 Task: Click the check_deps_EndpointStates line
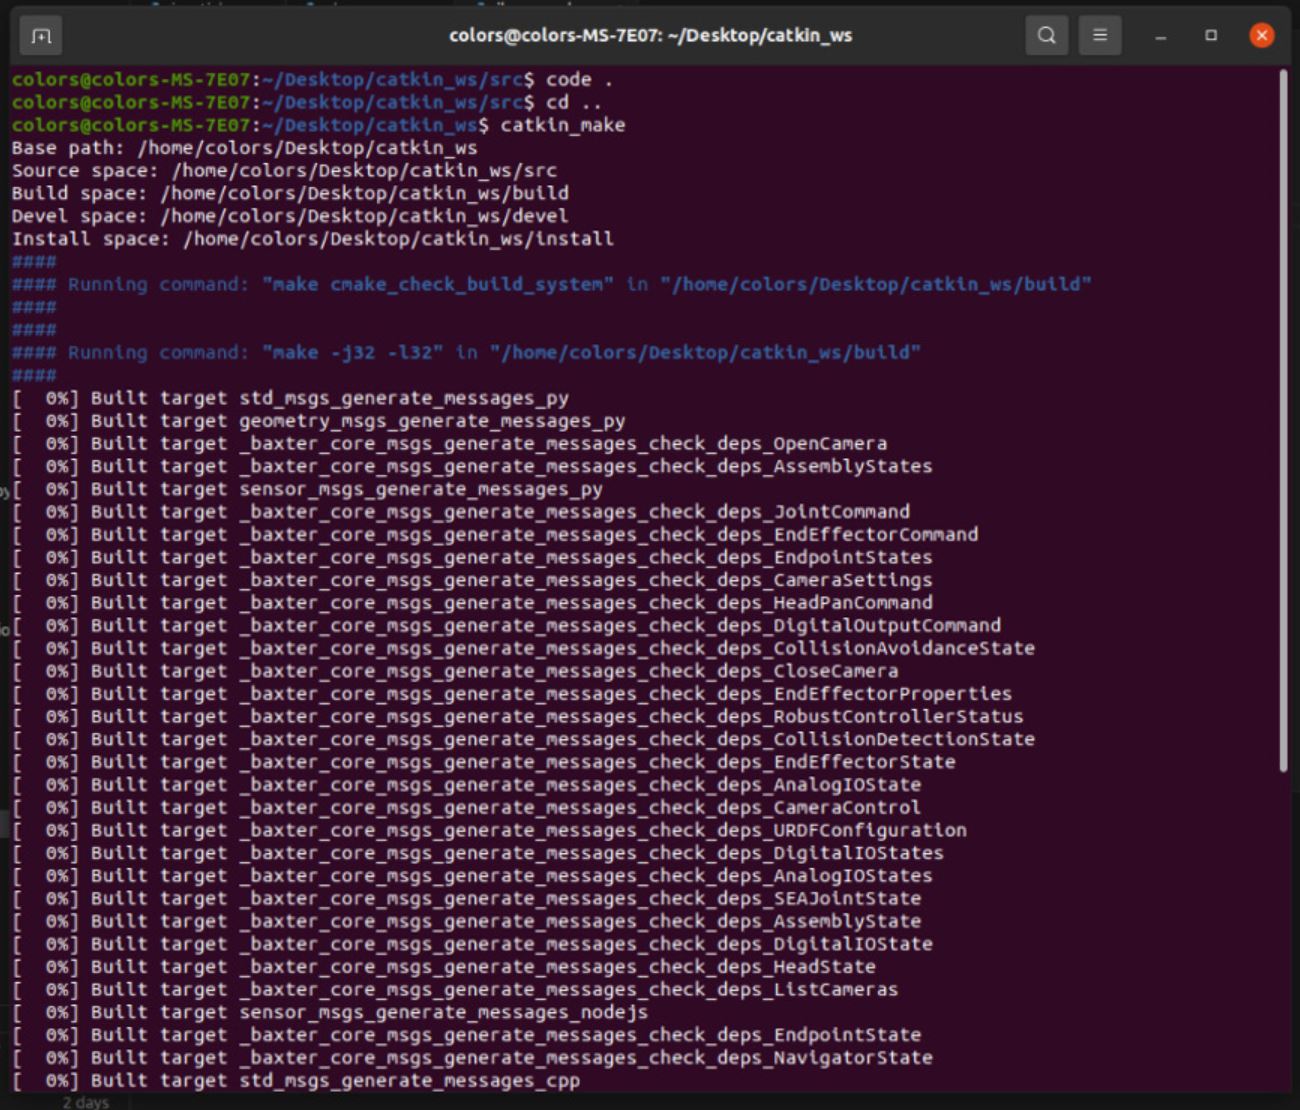click(x=472, y=557)
